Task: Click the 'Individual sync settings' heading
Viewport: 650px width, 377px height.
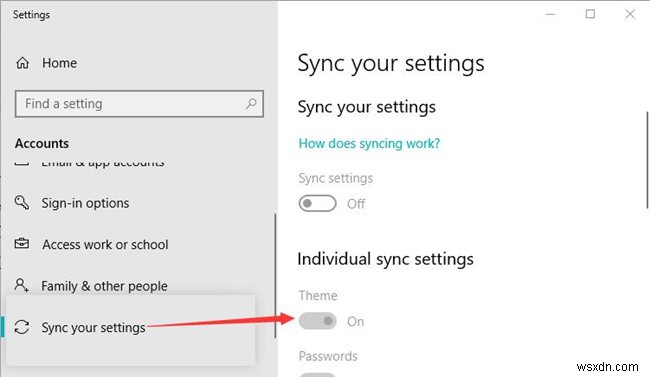Action: point(386,259)
